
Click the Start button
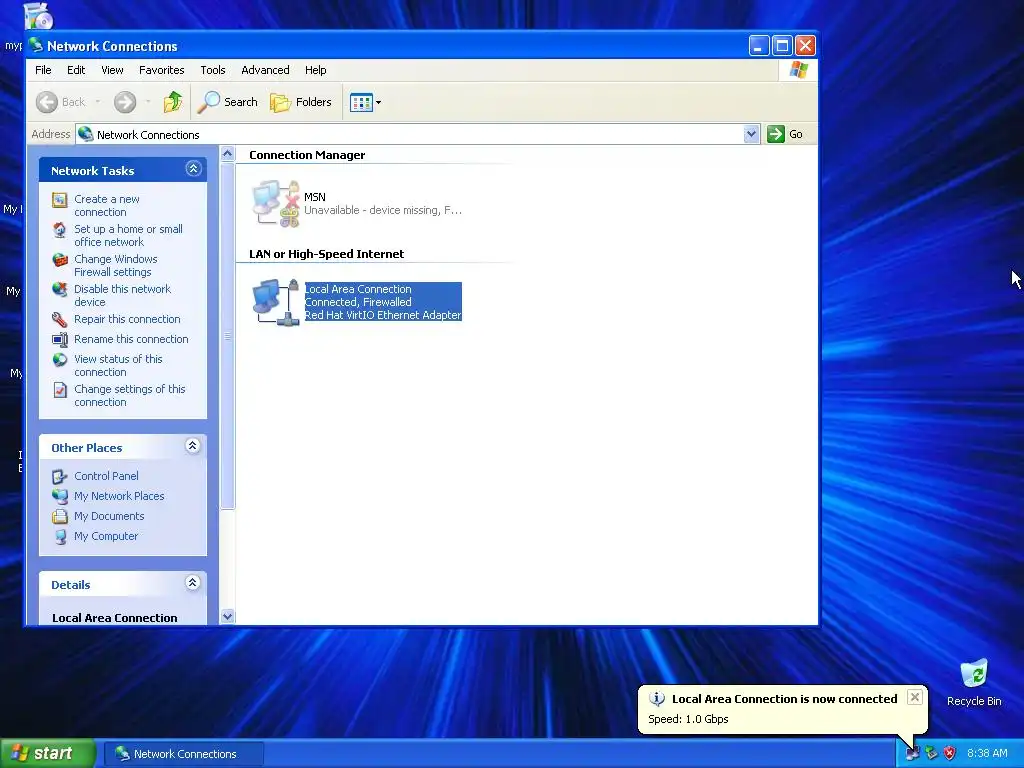coord(47,753)
